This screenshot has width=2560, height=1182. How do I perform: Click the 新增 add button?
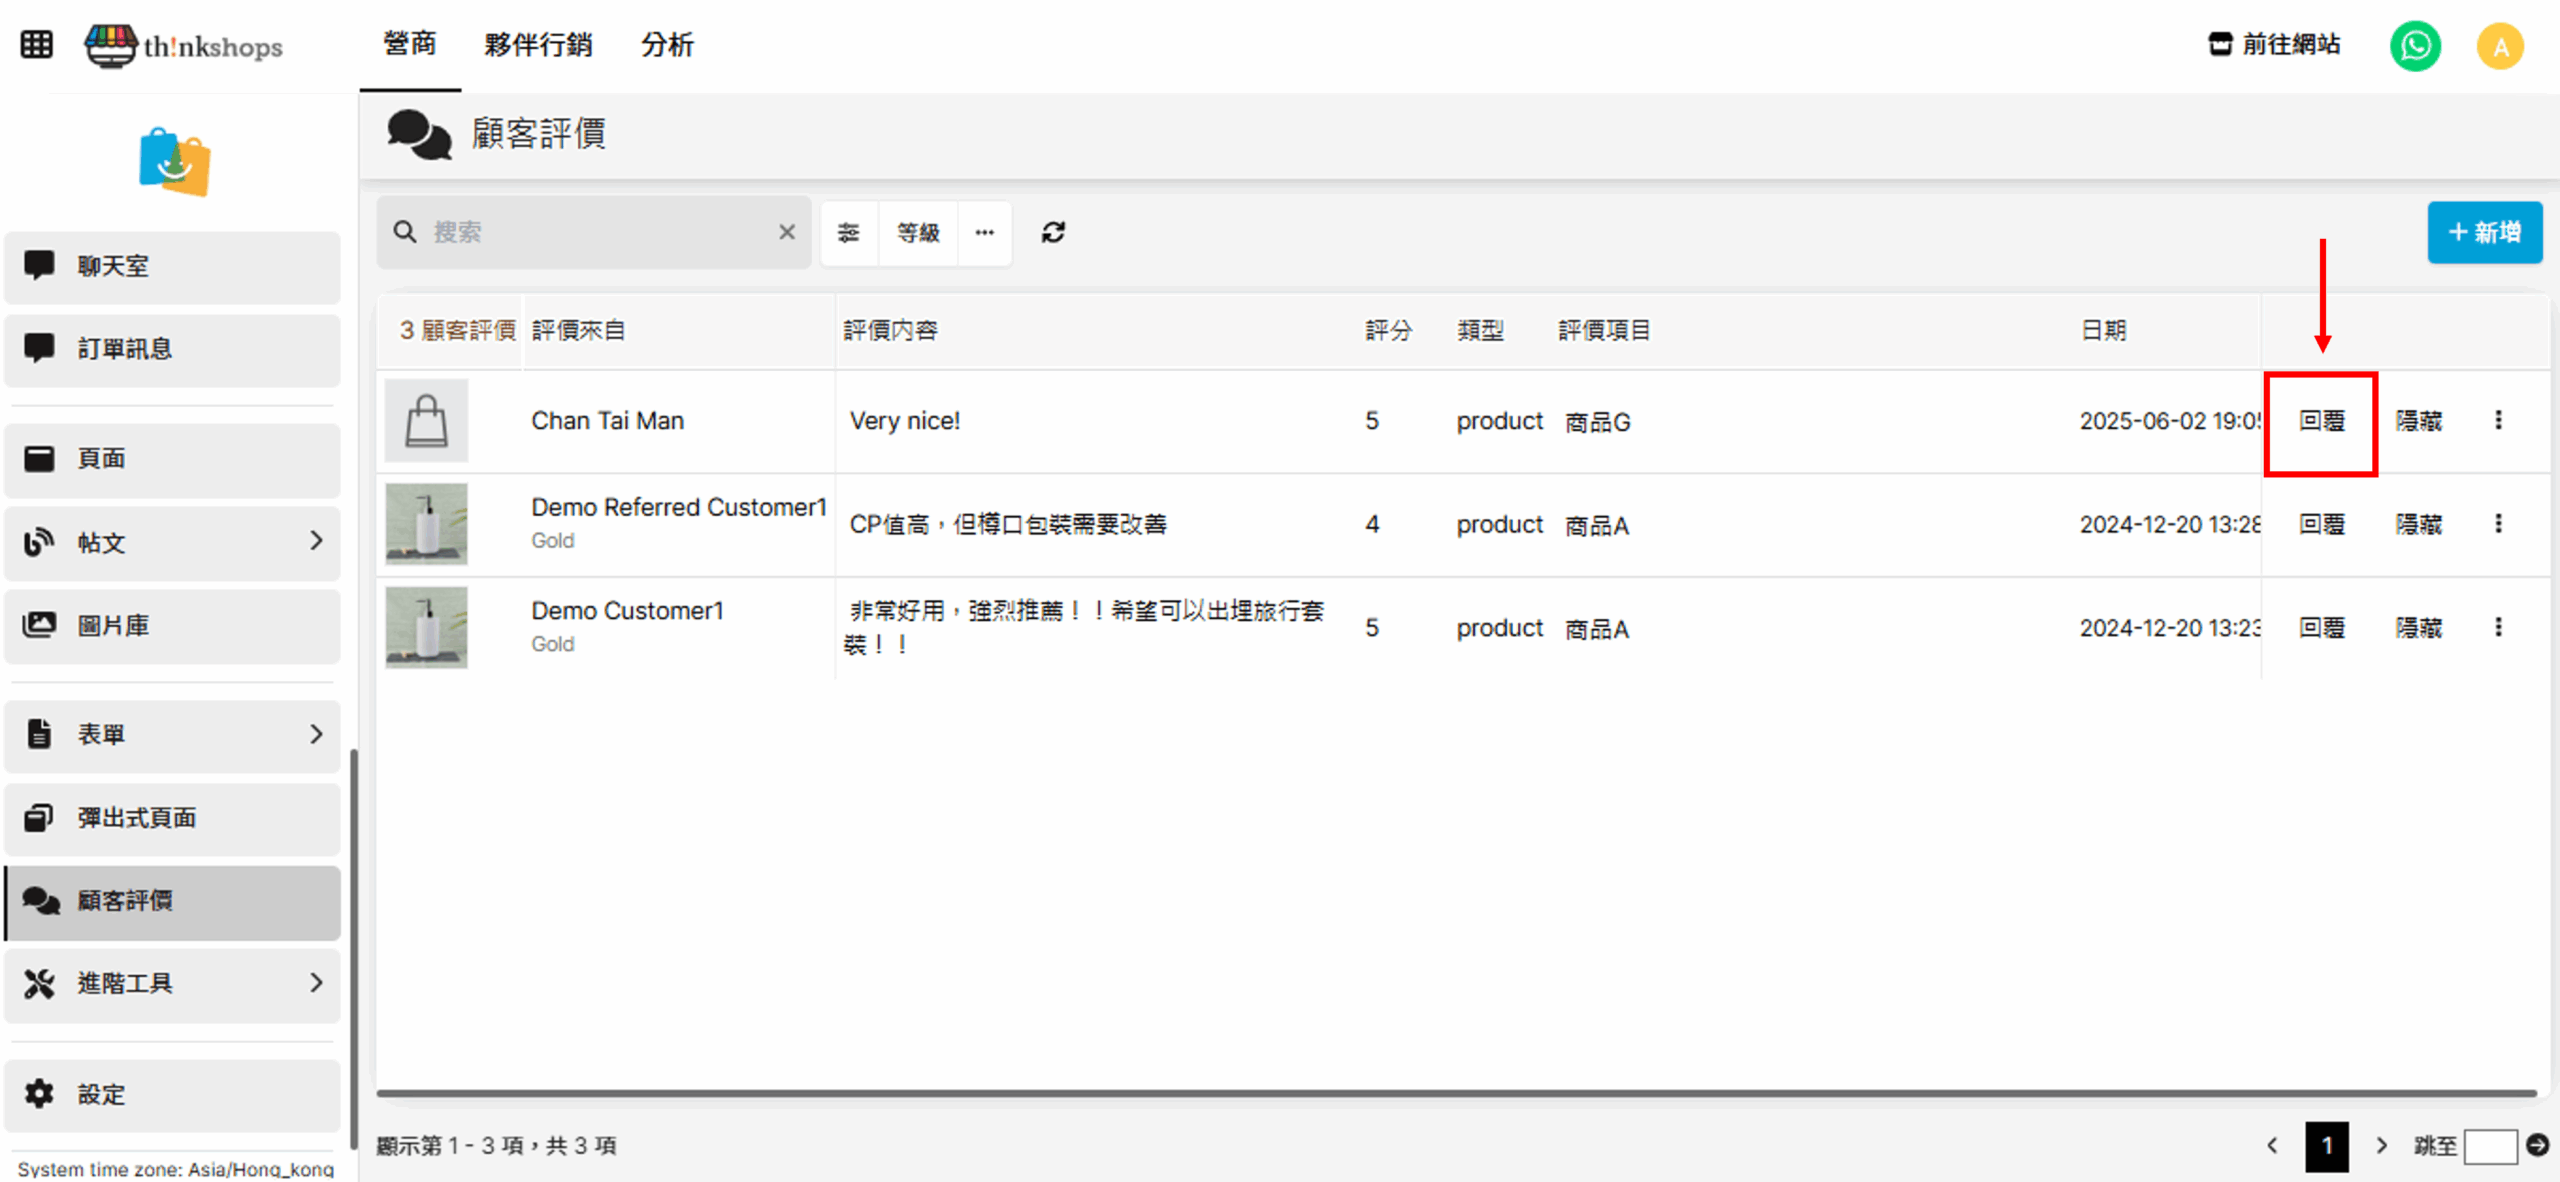click(x=2484, y=233)
